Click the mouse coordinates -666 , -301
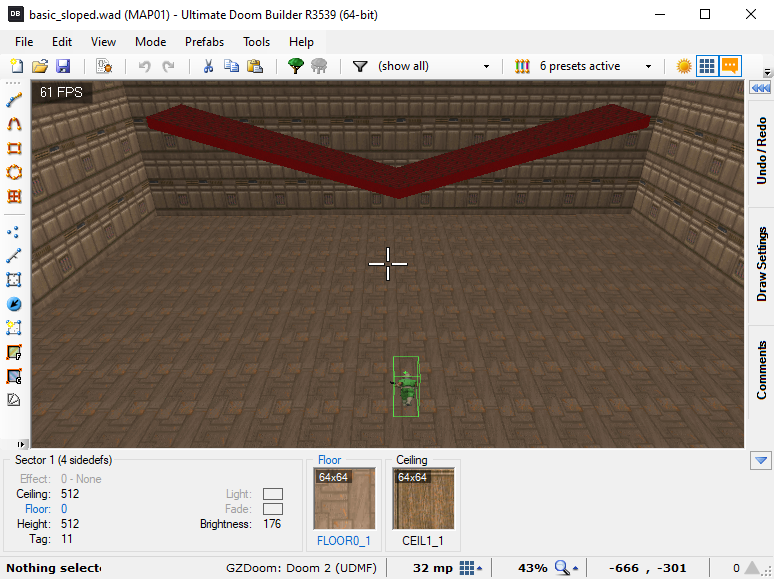The width and height of the screenshot is (774, 579). 648,568
